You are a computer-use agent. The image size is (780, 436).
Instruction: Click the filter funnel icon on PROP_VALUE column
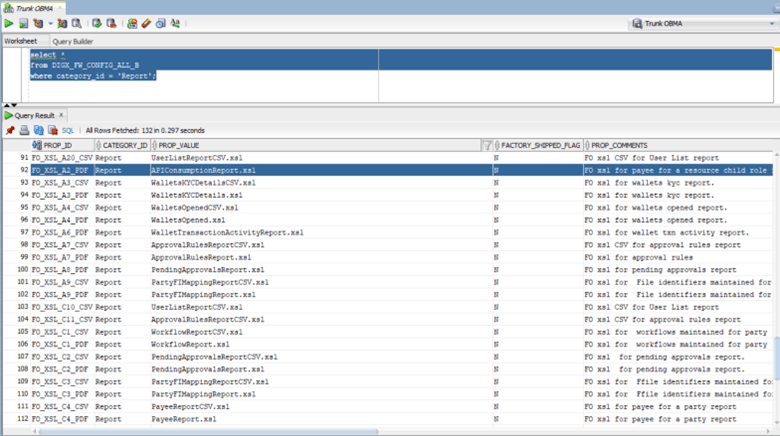[x=487, y=145]
